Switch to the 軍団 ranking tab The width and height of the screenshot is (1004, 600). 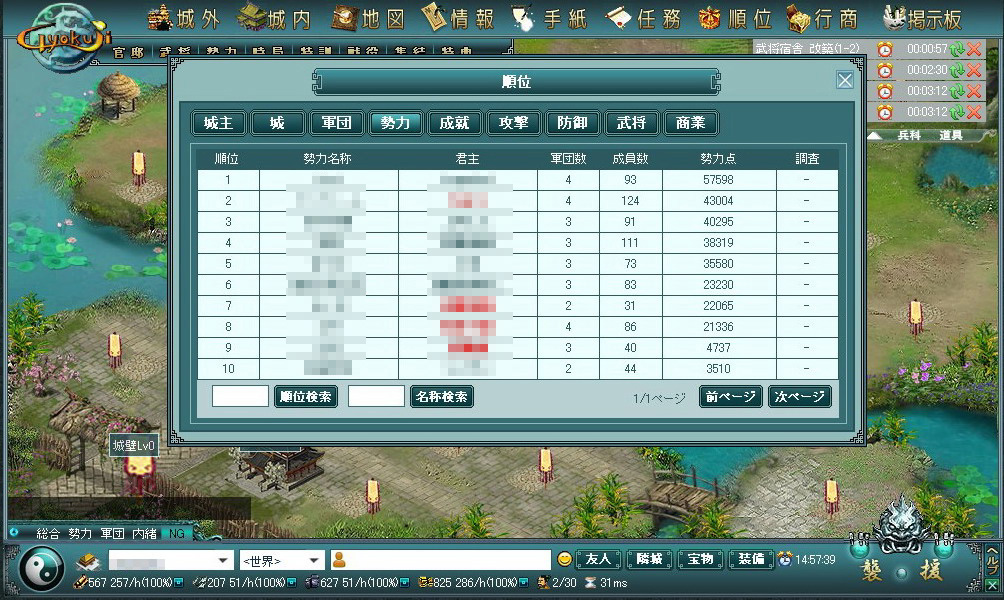[336, 123]
